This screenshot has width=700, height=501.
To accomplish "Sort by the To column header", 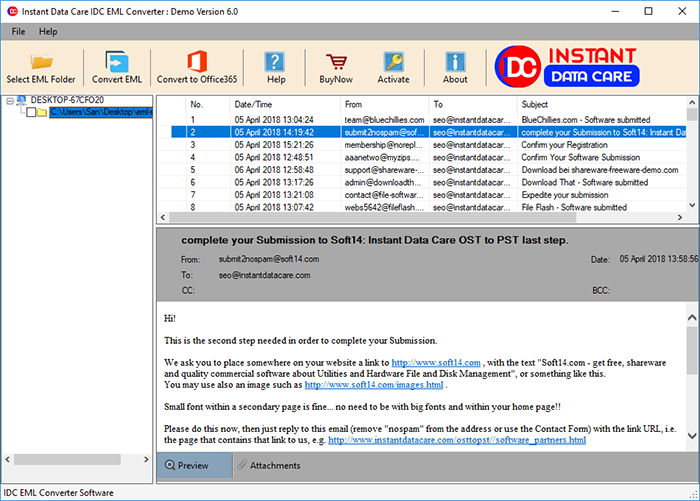I will pyautogui.click(x=473, y=104).
